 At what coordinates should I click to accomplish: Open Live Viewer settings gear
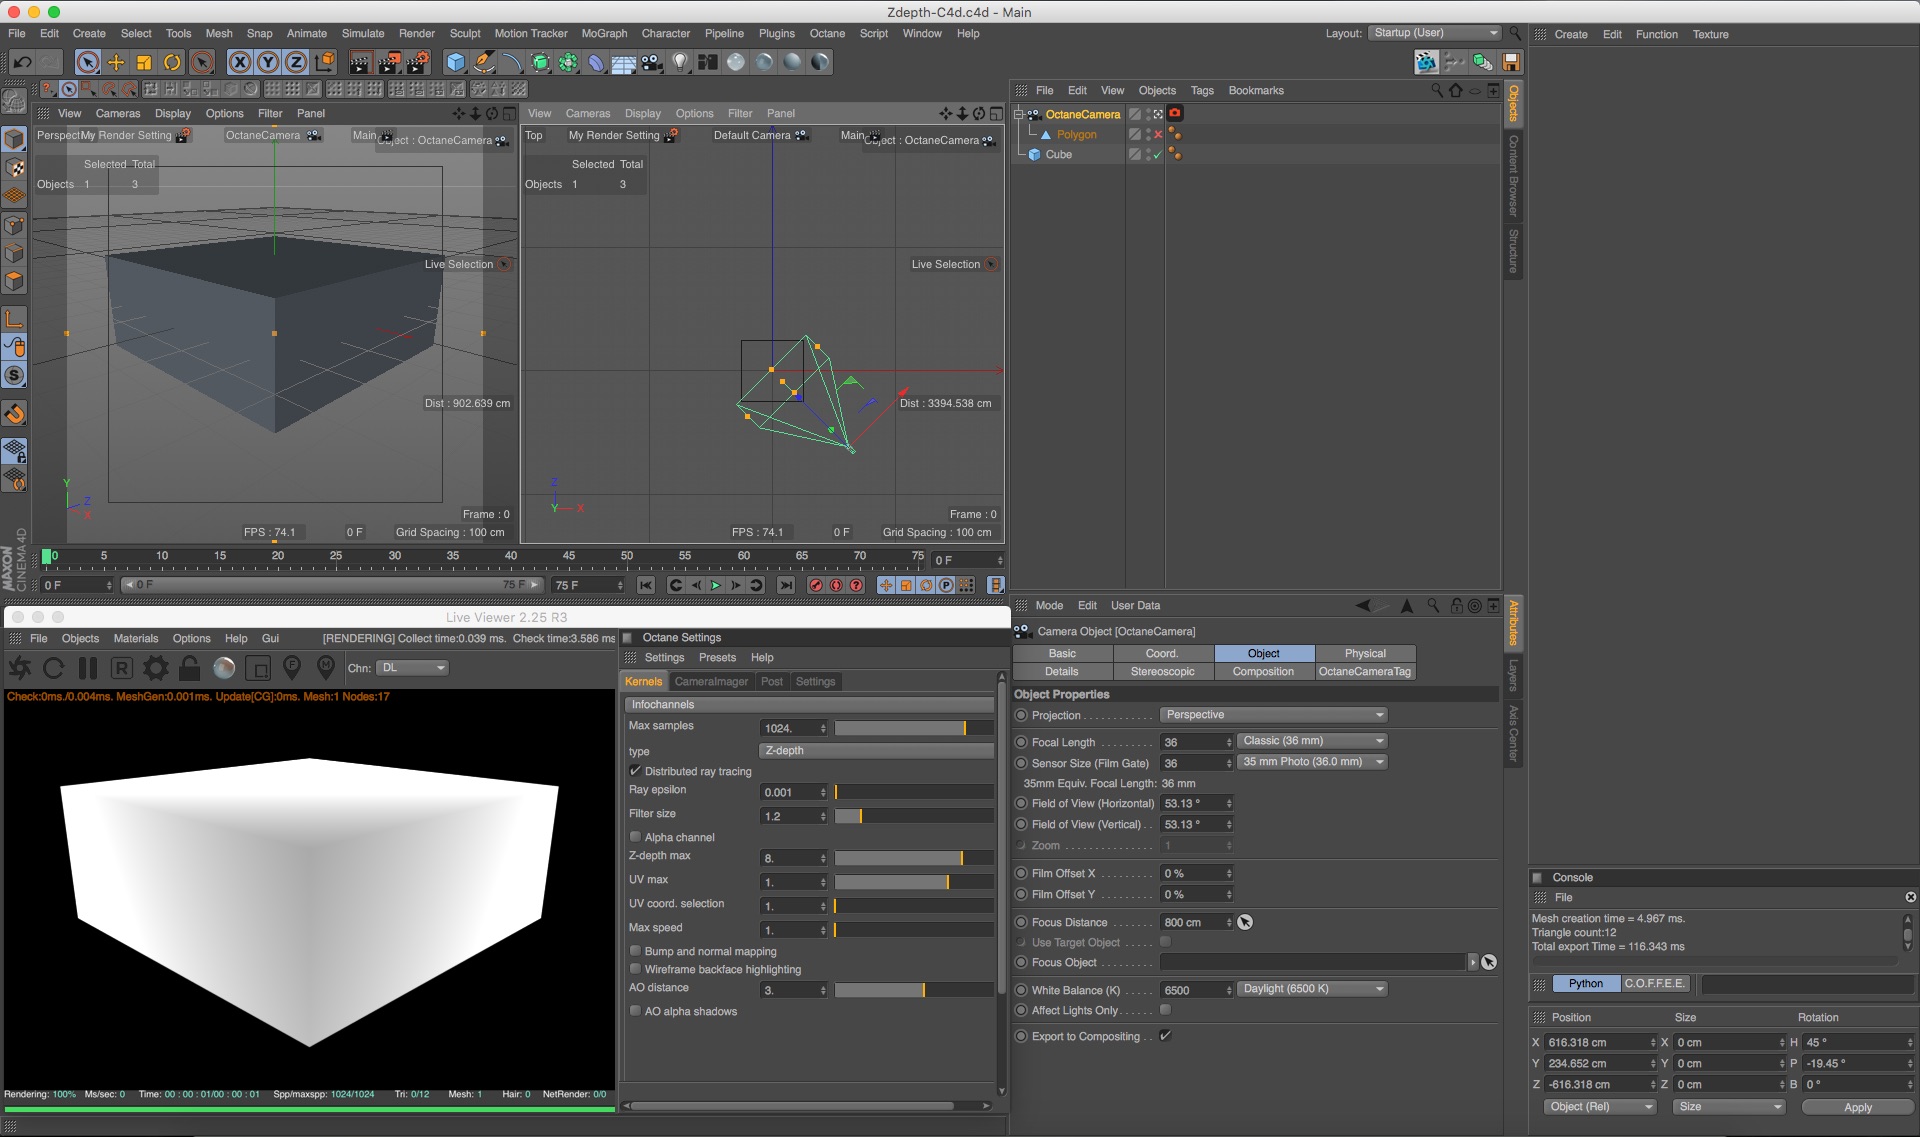click(x=156, y=668)
